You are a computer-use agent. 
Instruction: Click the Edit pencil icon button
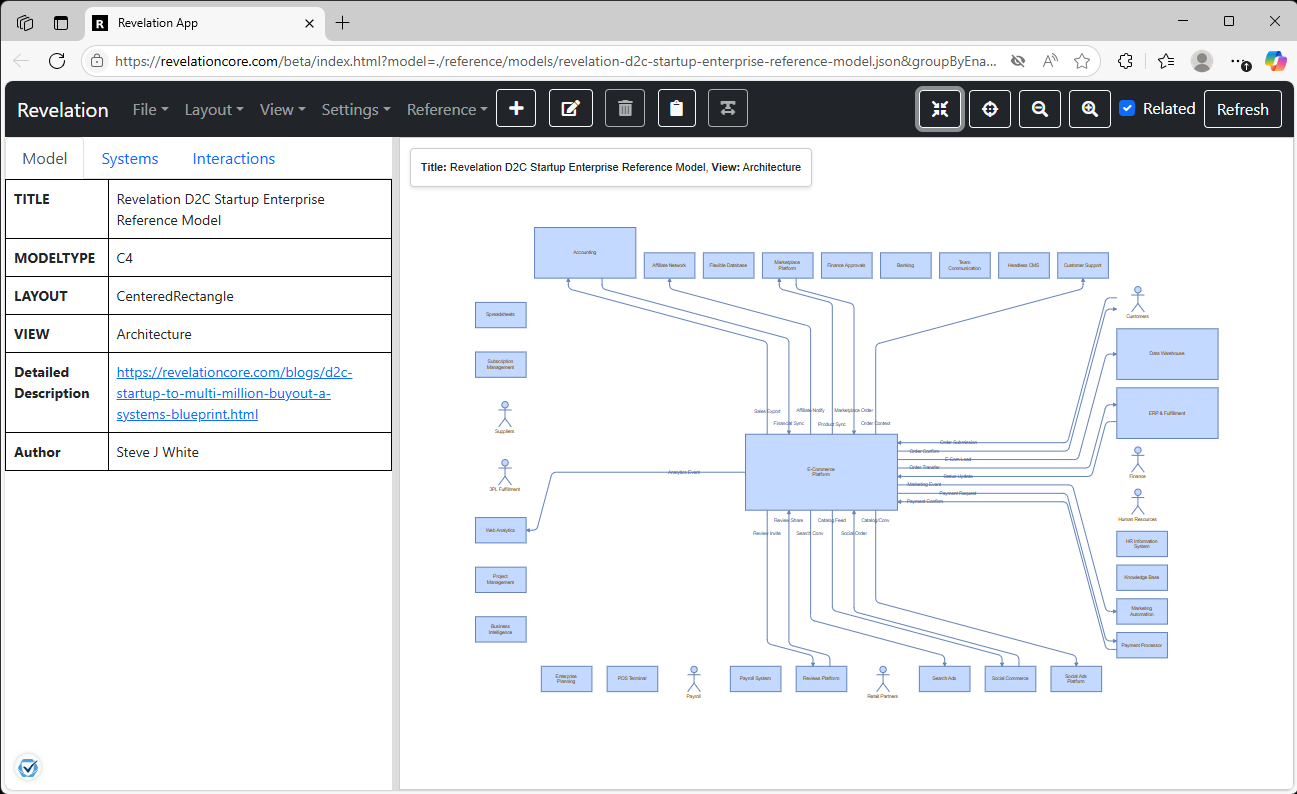[571, 109]
